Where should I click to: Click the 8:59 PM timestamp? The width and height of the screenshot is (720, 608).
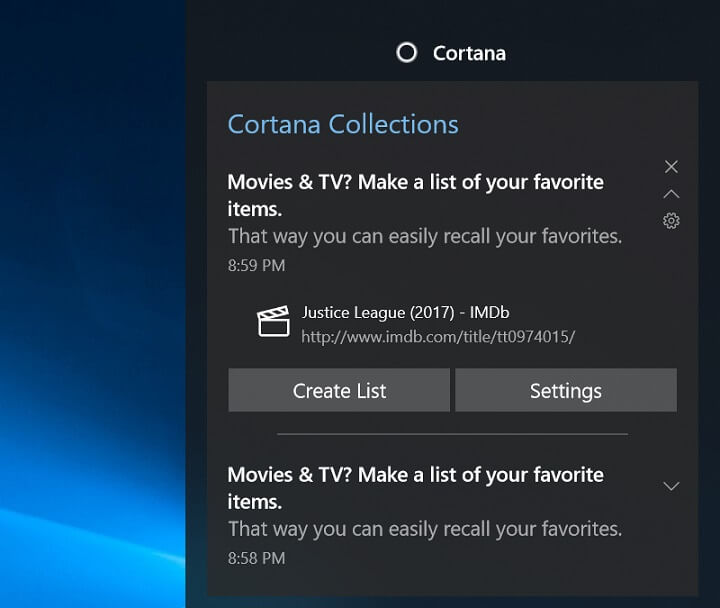coord(256,265)
